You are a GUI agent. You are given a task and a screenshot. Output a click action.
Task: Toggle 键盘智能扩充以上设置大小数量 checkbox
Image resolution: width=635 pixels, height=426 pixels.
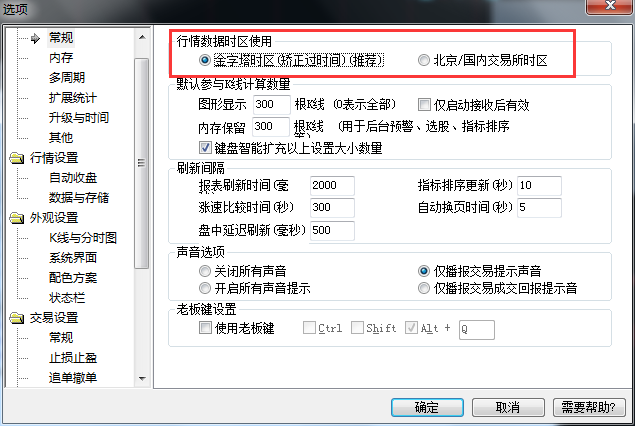(x=205, y=147)
